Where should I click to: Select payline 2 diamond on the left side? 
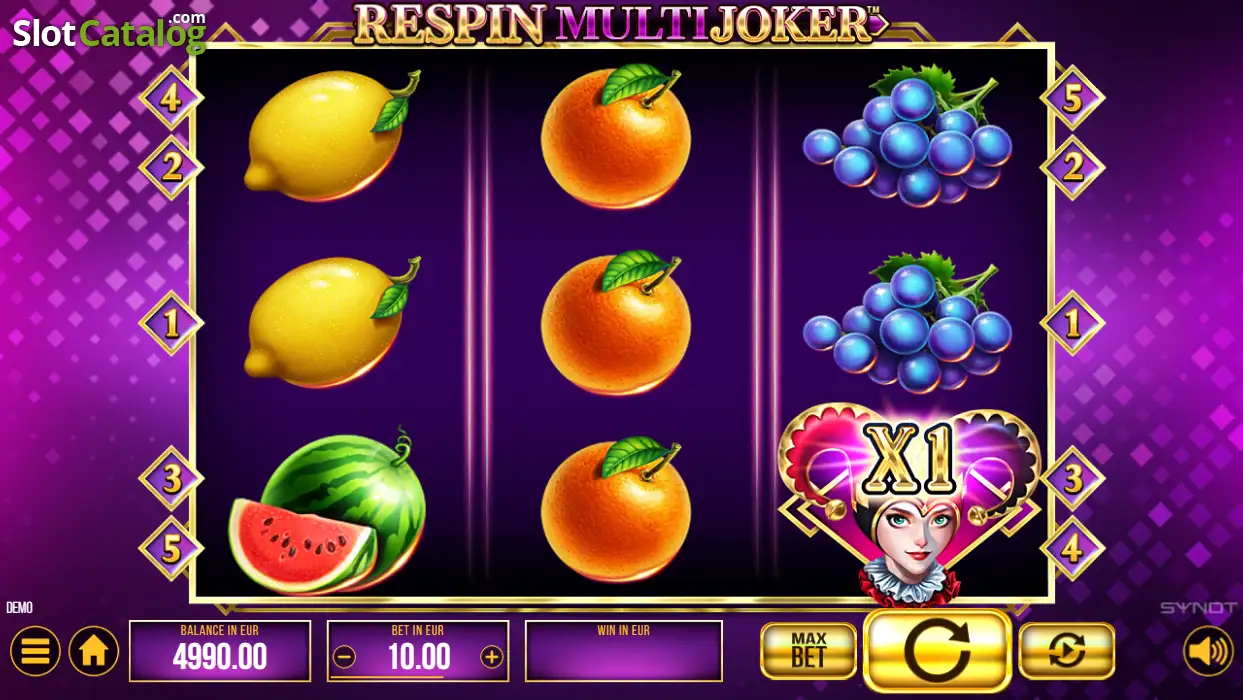[171, 167]
